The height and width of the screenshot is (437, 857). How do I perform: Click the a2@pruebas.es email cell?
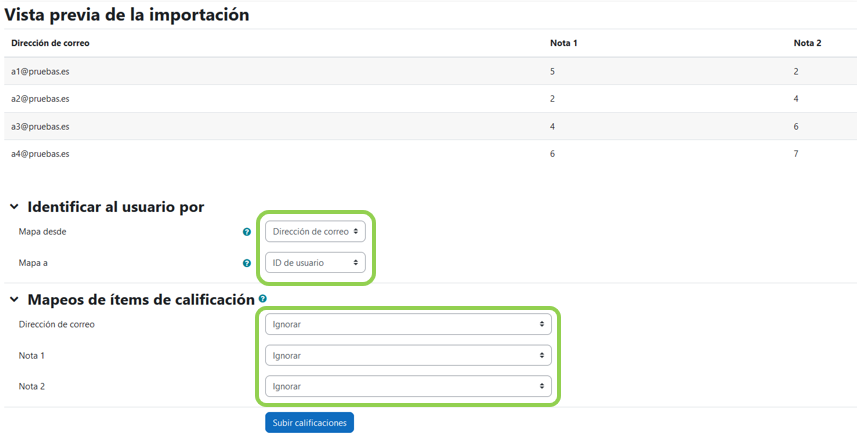(x=40, y=99)
